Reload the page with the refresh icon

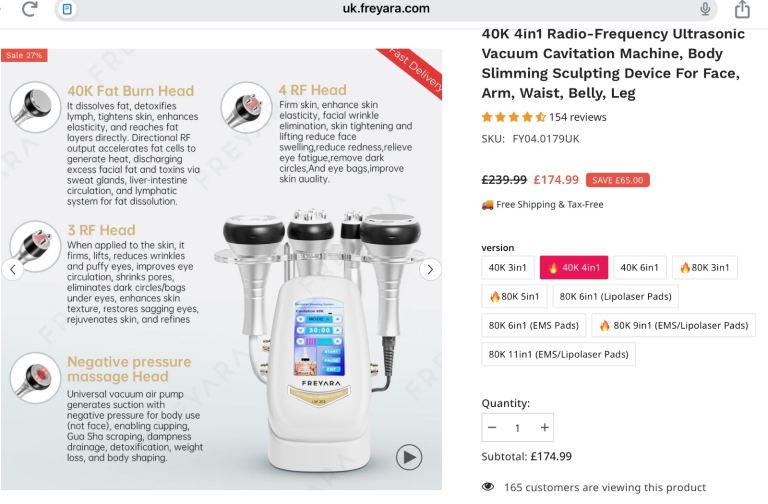(29, 9)
